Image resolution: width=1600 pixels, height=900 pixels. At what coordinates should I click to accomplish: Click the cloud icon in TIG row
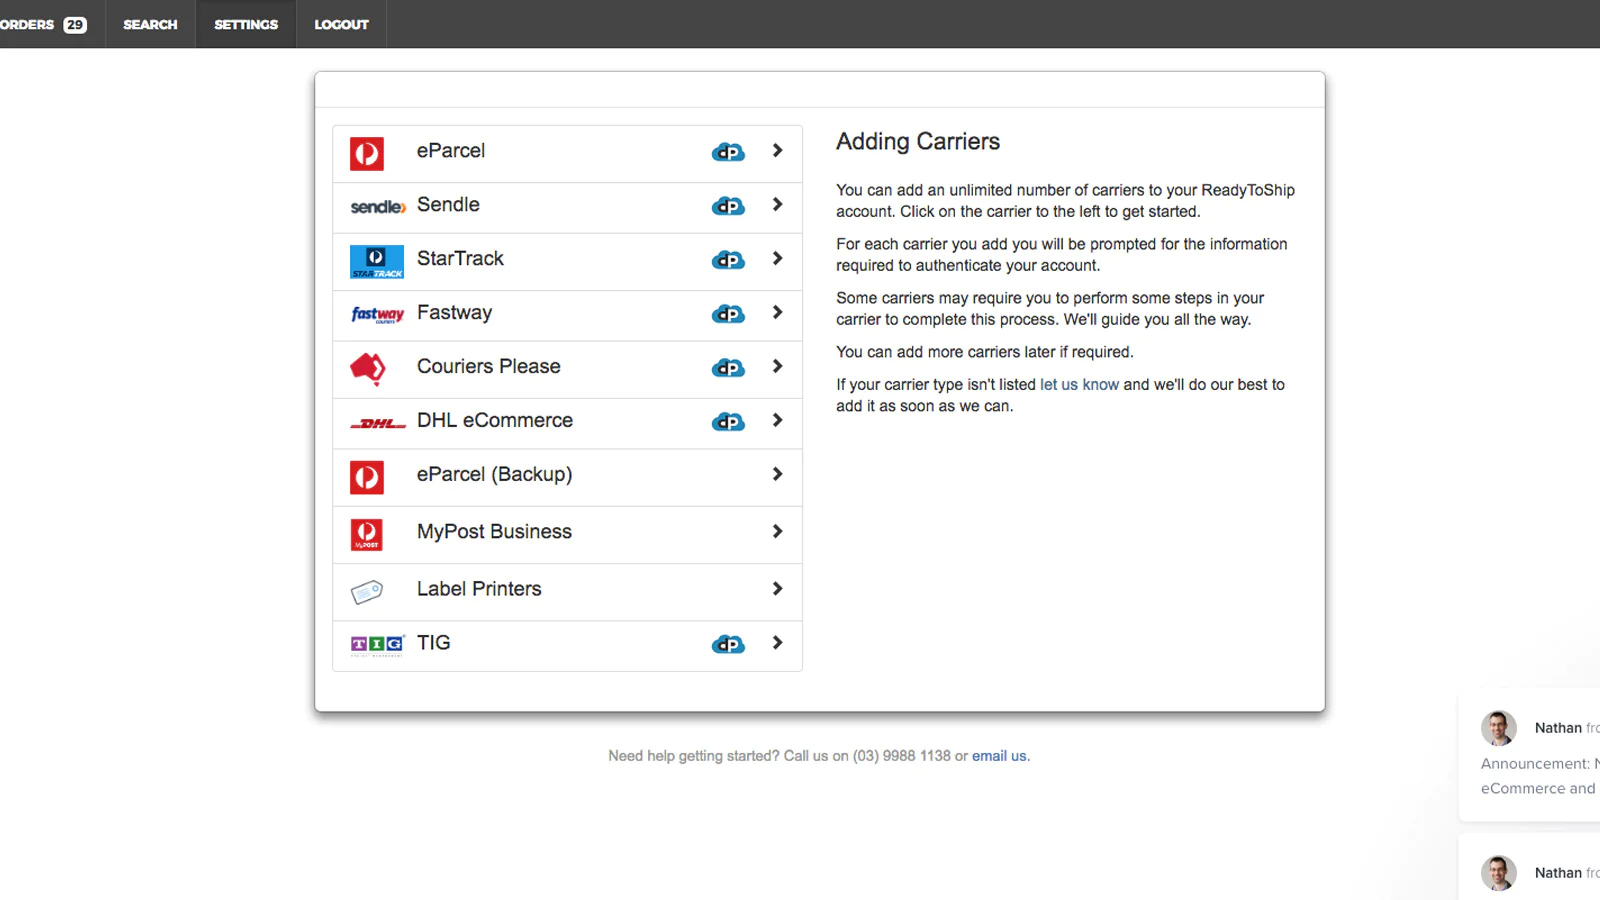pos(728,645)
